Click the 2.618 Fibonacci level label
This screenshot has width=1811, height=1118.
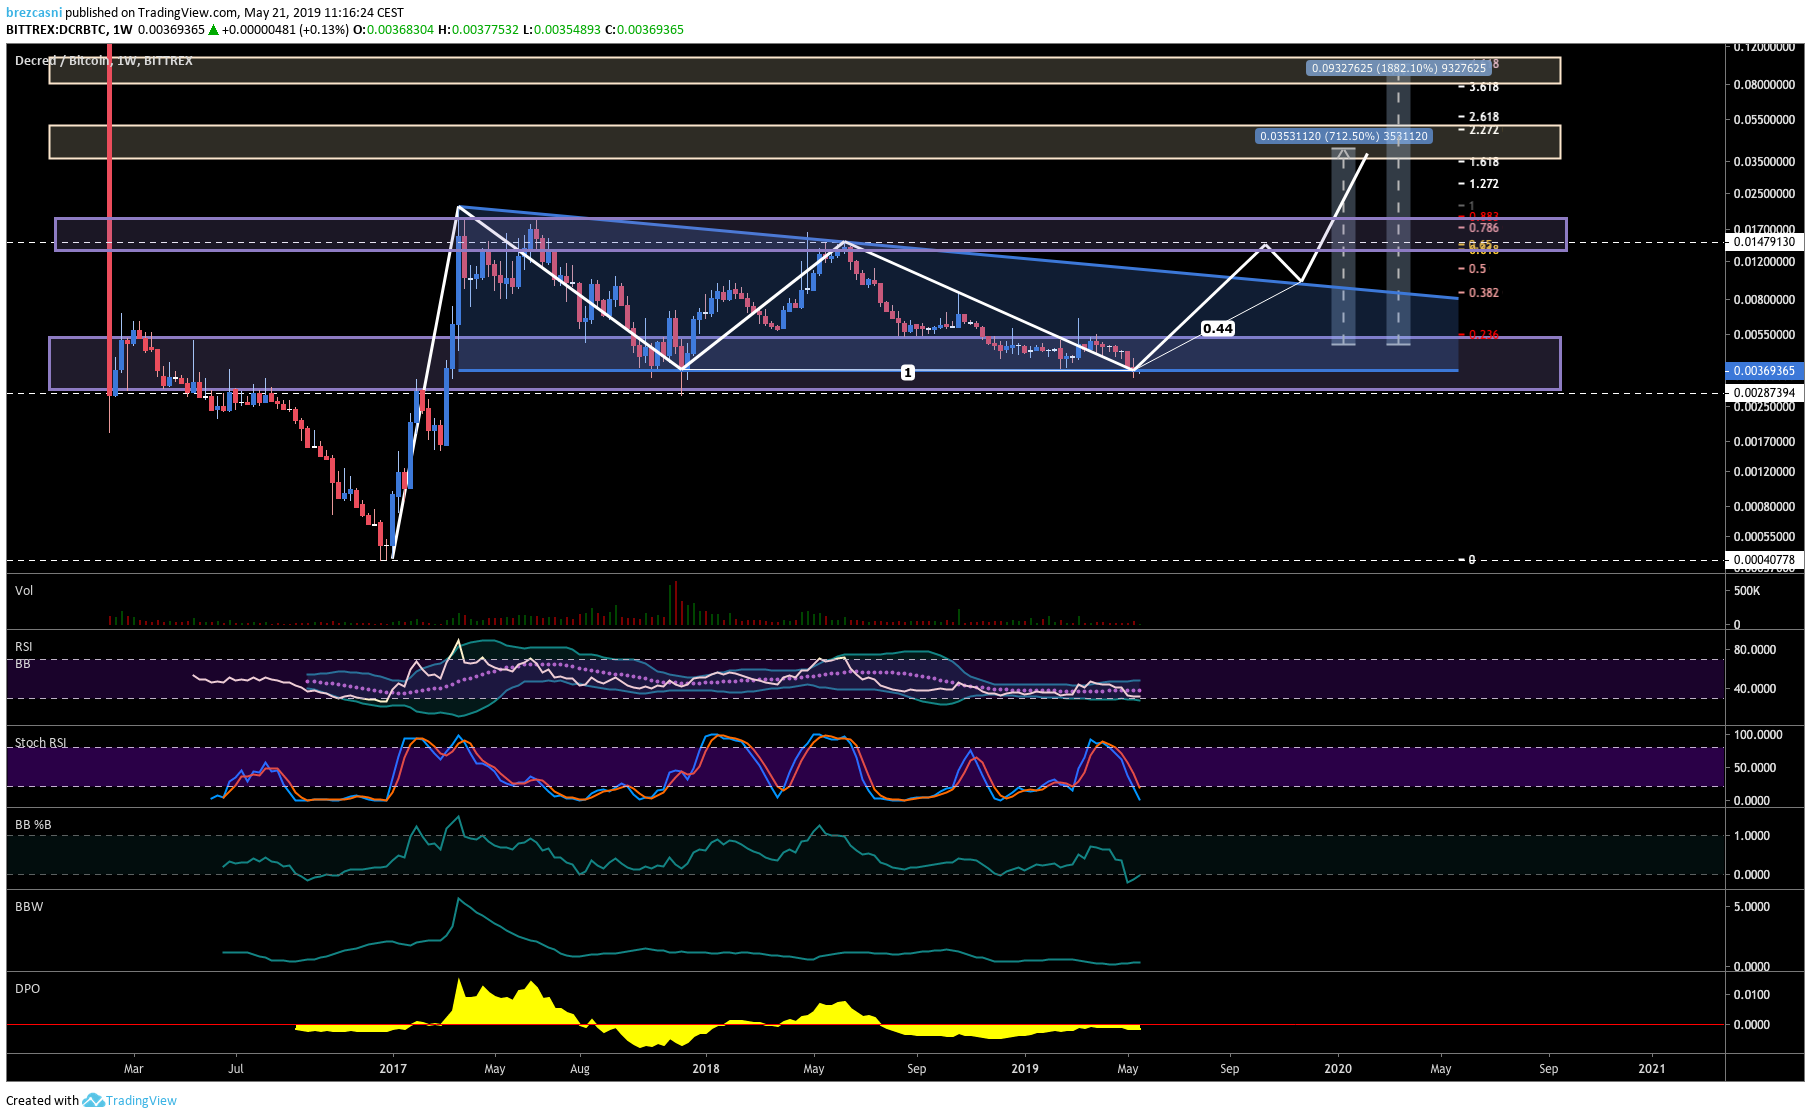[1484, 117]
